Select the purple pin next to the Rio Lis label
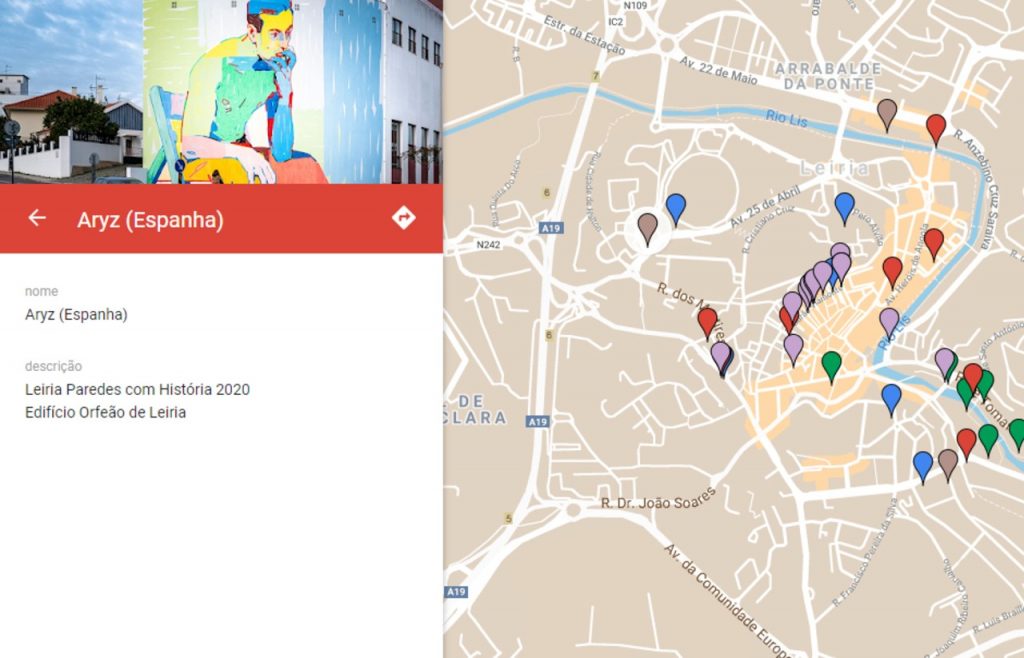Screen dimensions: 1024x658 point(889,321)
